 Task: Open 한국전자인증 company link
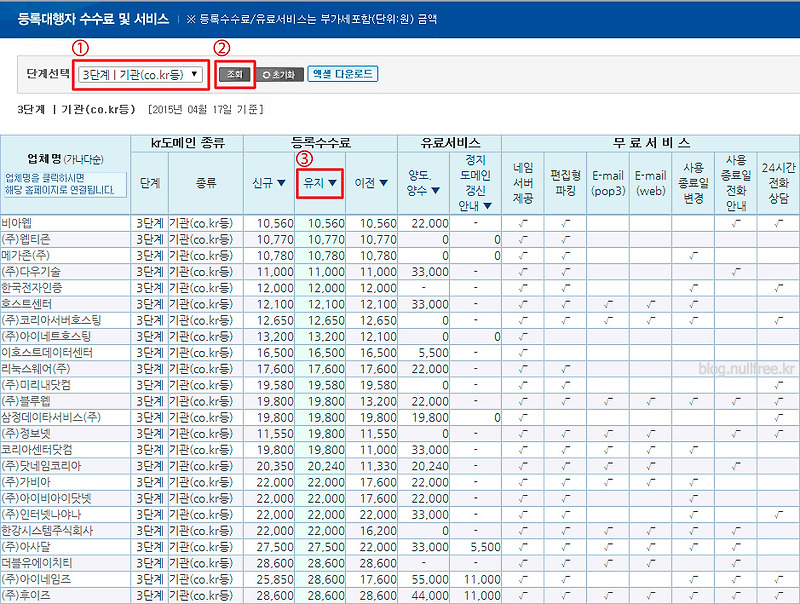[x=32, y=288]
